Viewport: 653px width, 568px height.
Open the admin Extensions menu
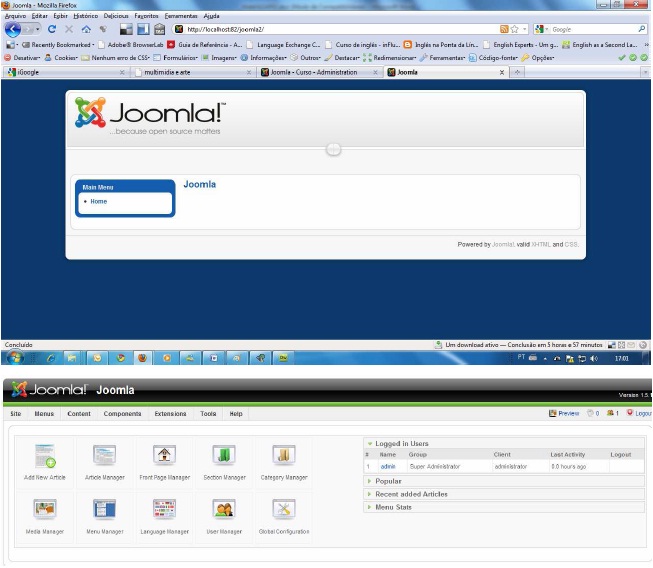coord(170,414)
